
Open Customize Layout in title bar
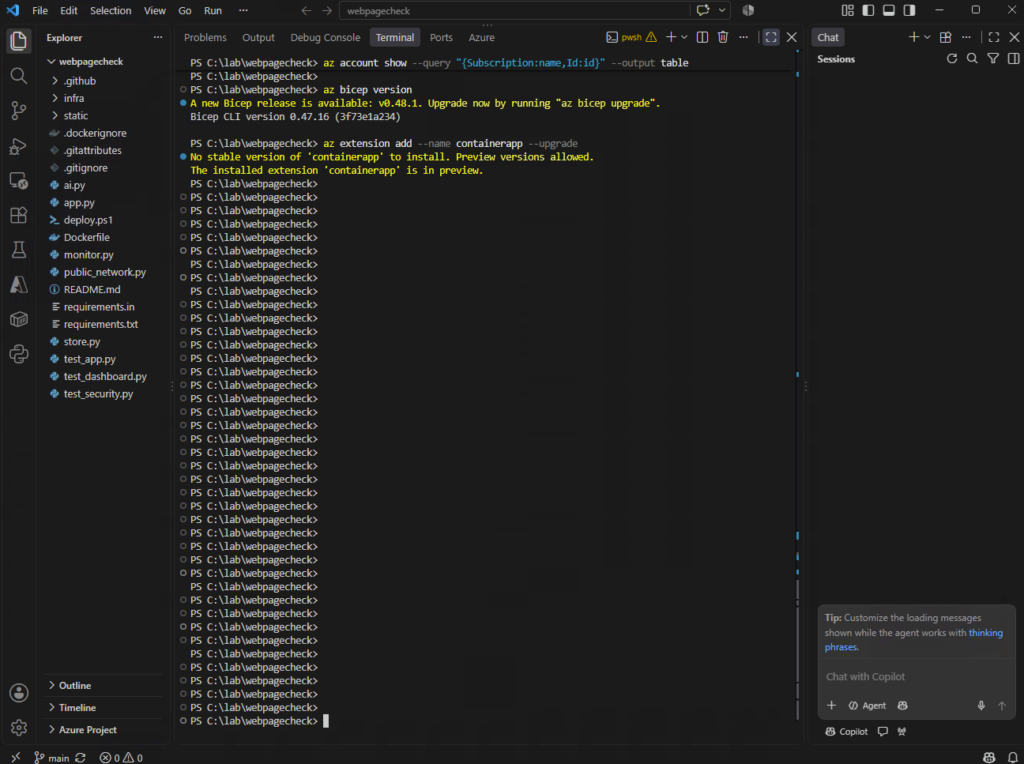(x=847, y=10)
